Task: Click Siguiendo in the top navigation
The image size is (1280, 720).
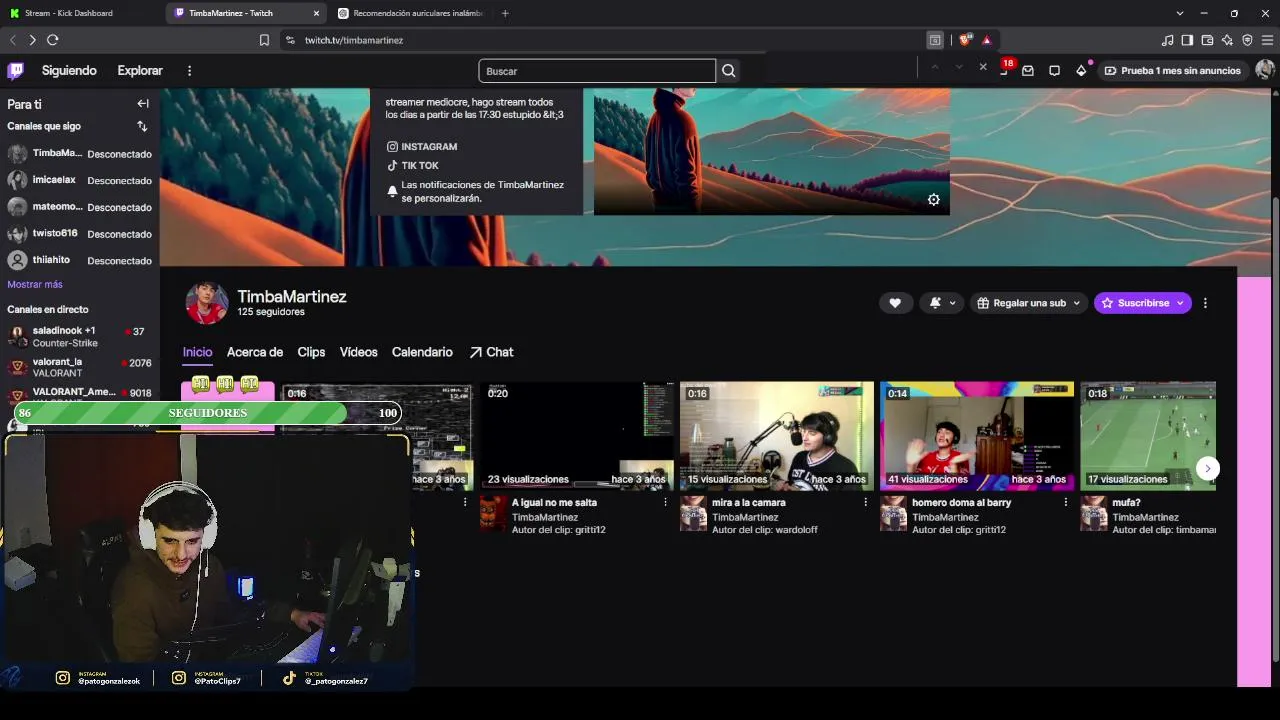Action: (69, 71)
